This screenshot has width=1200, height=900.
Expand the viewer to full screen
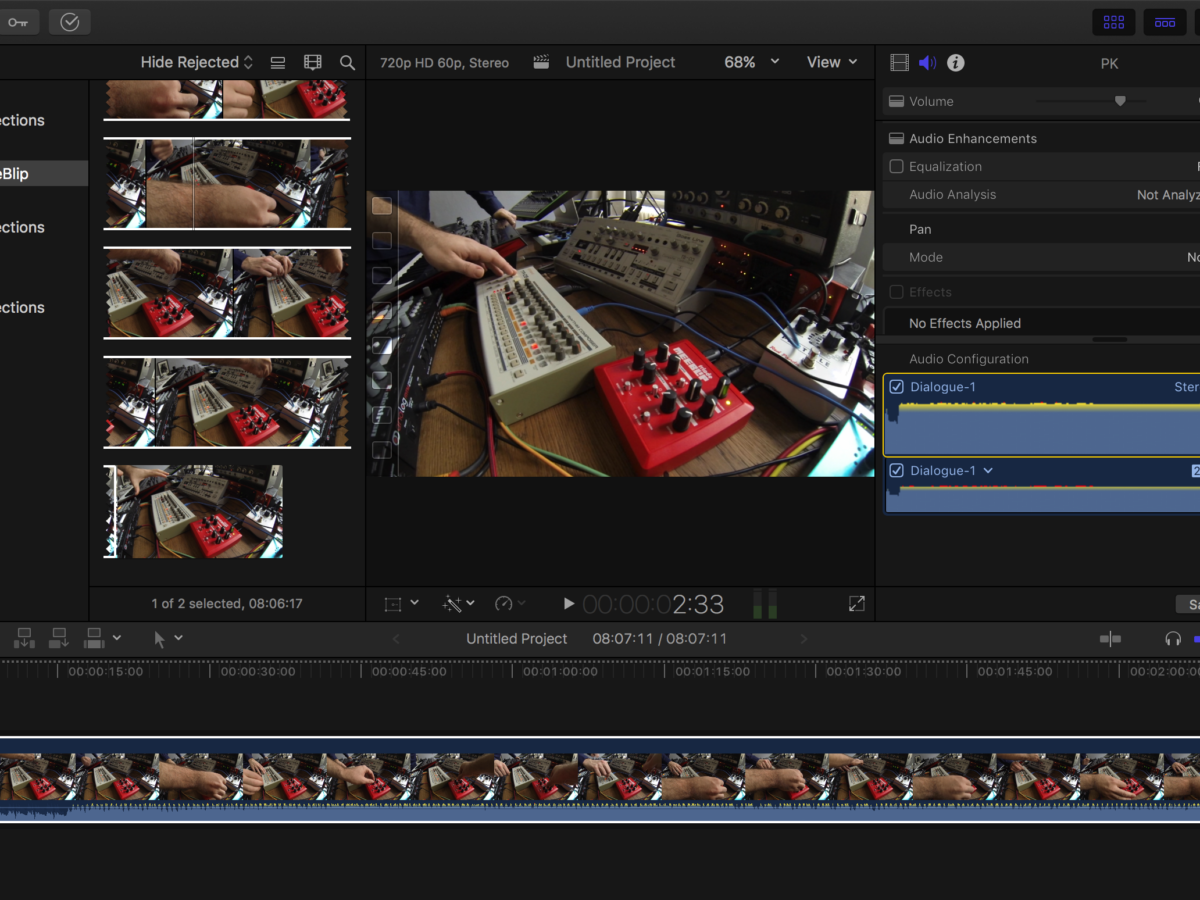(x=856, y=604)
